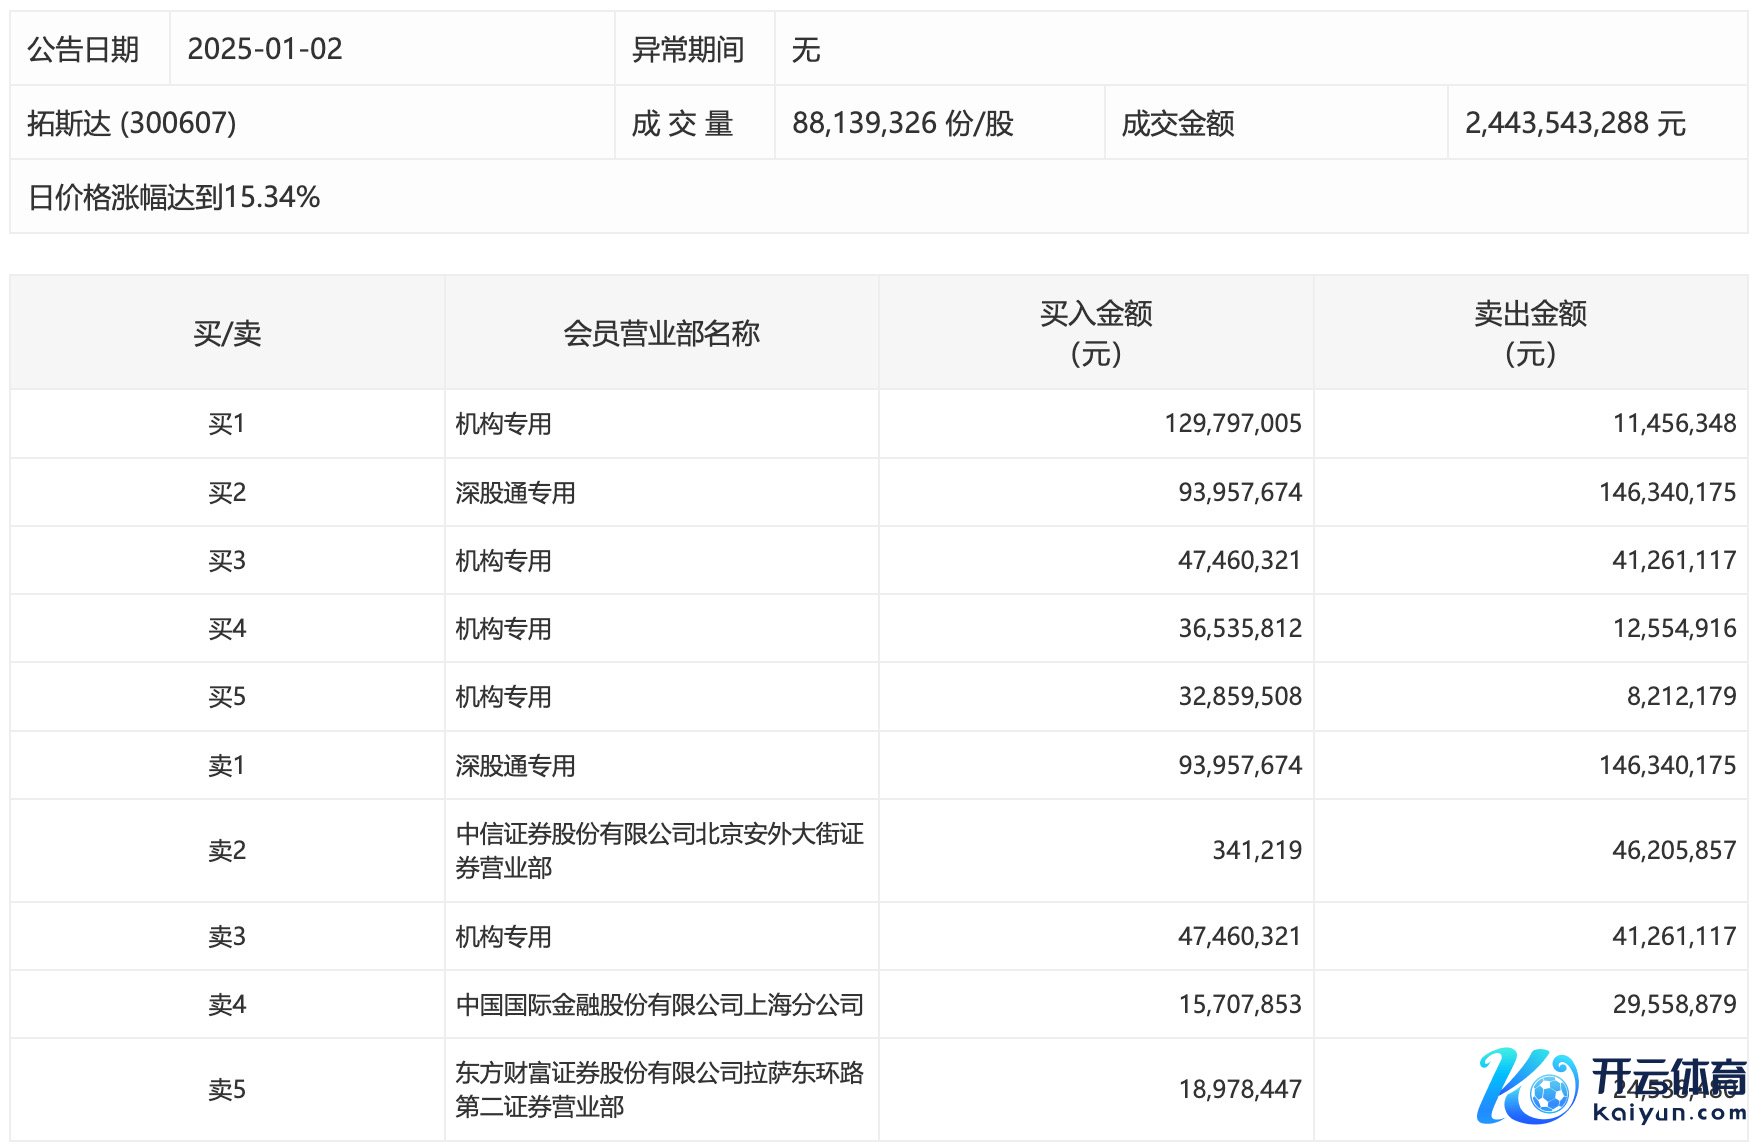Viewport: 1762px width, 1146px height.
Task: Open the 东方财富证券拉萨东环路第二证券营业部 entry
Action: tap(659, 1089)
